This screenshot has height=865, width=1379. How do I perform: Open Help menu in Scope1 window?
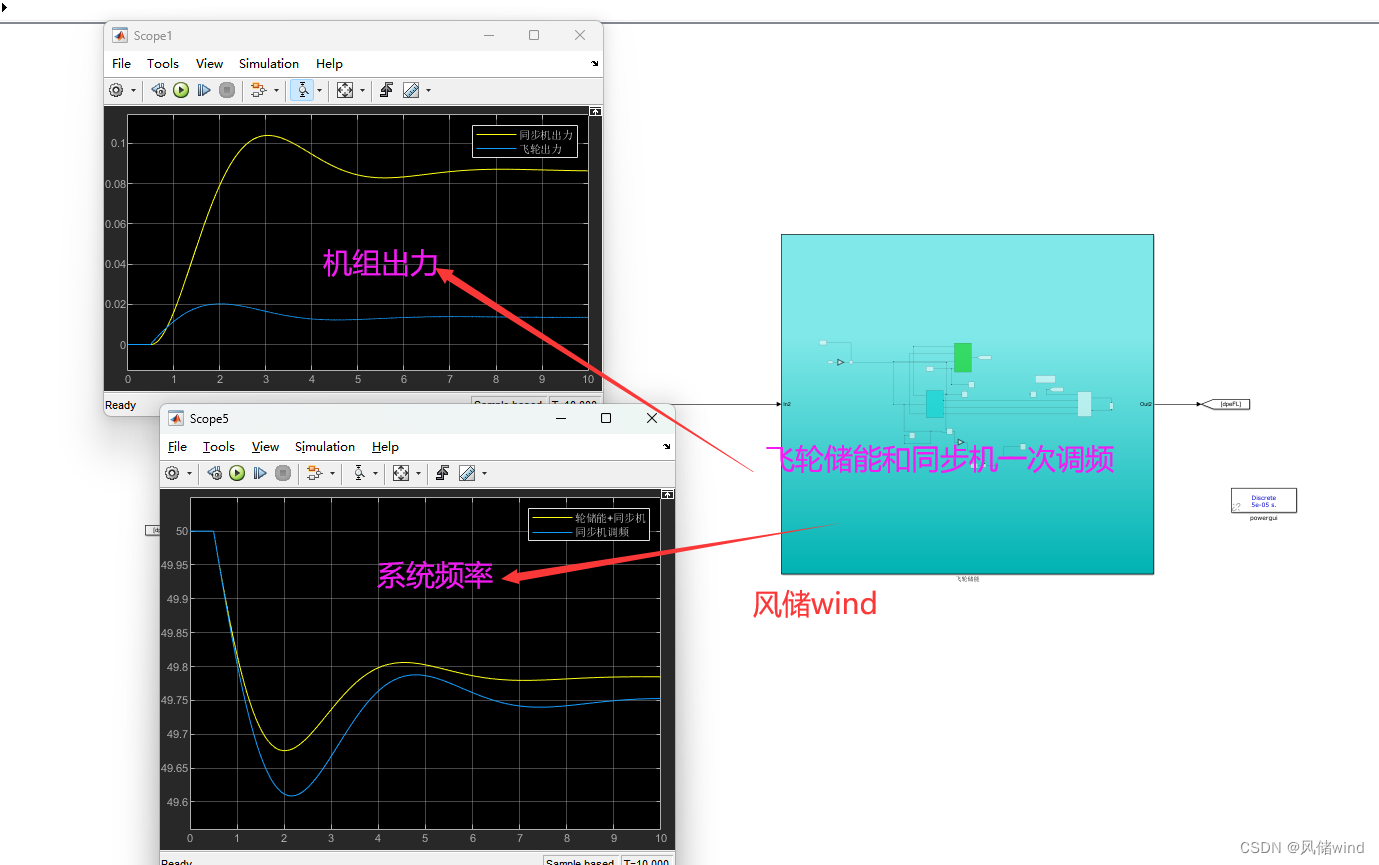(329, 63)
